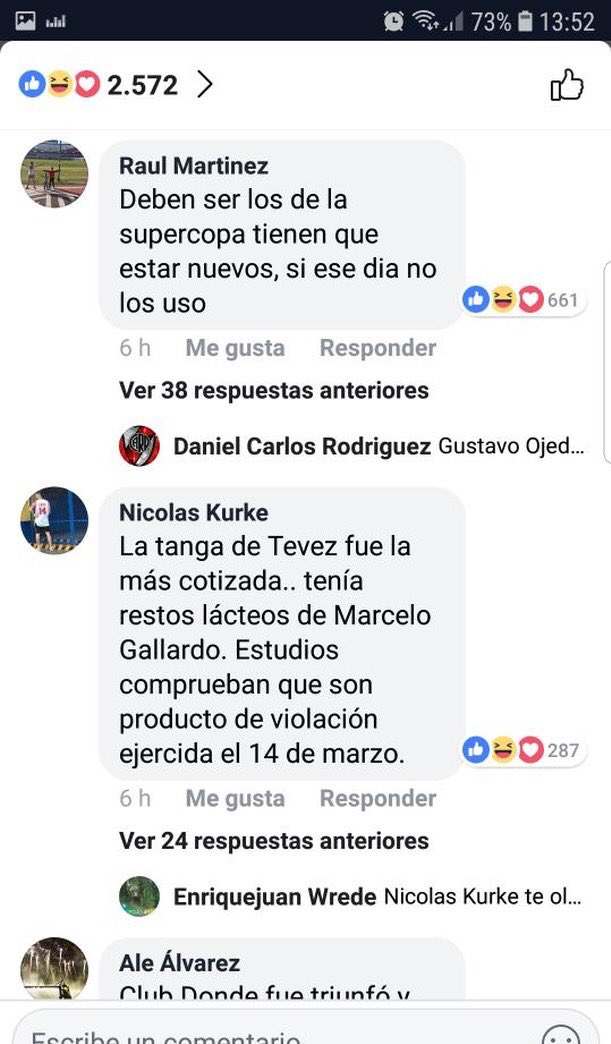
Task: Reply to Nicolas Kurke's comment
Action: pyautogui.click(x=377, y=798)
